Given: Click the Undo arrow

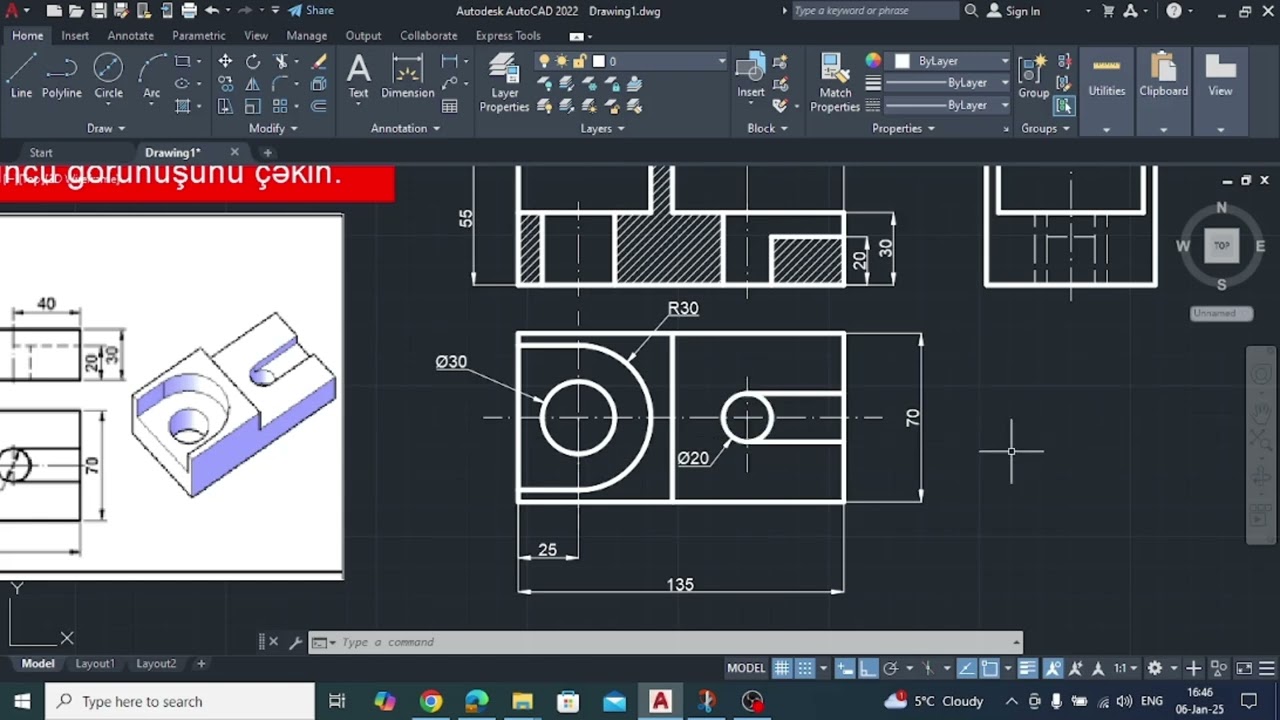Looking at the screenshot, I should [x=211, y=11].
